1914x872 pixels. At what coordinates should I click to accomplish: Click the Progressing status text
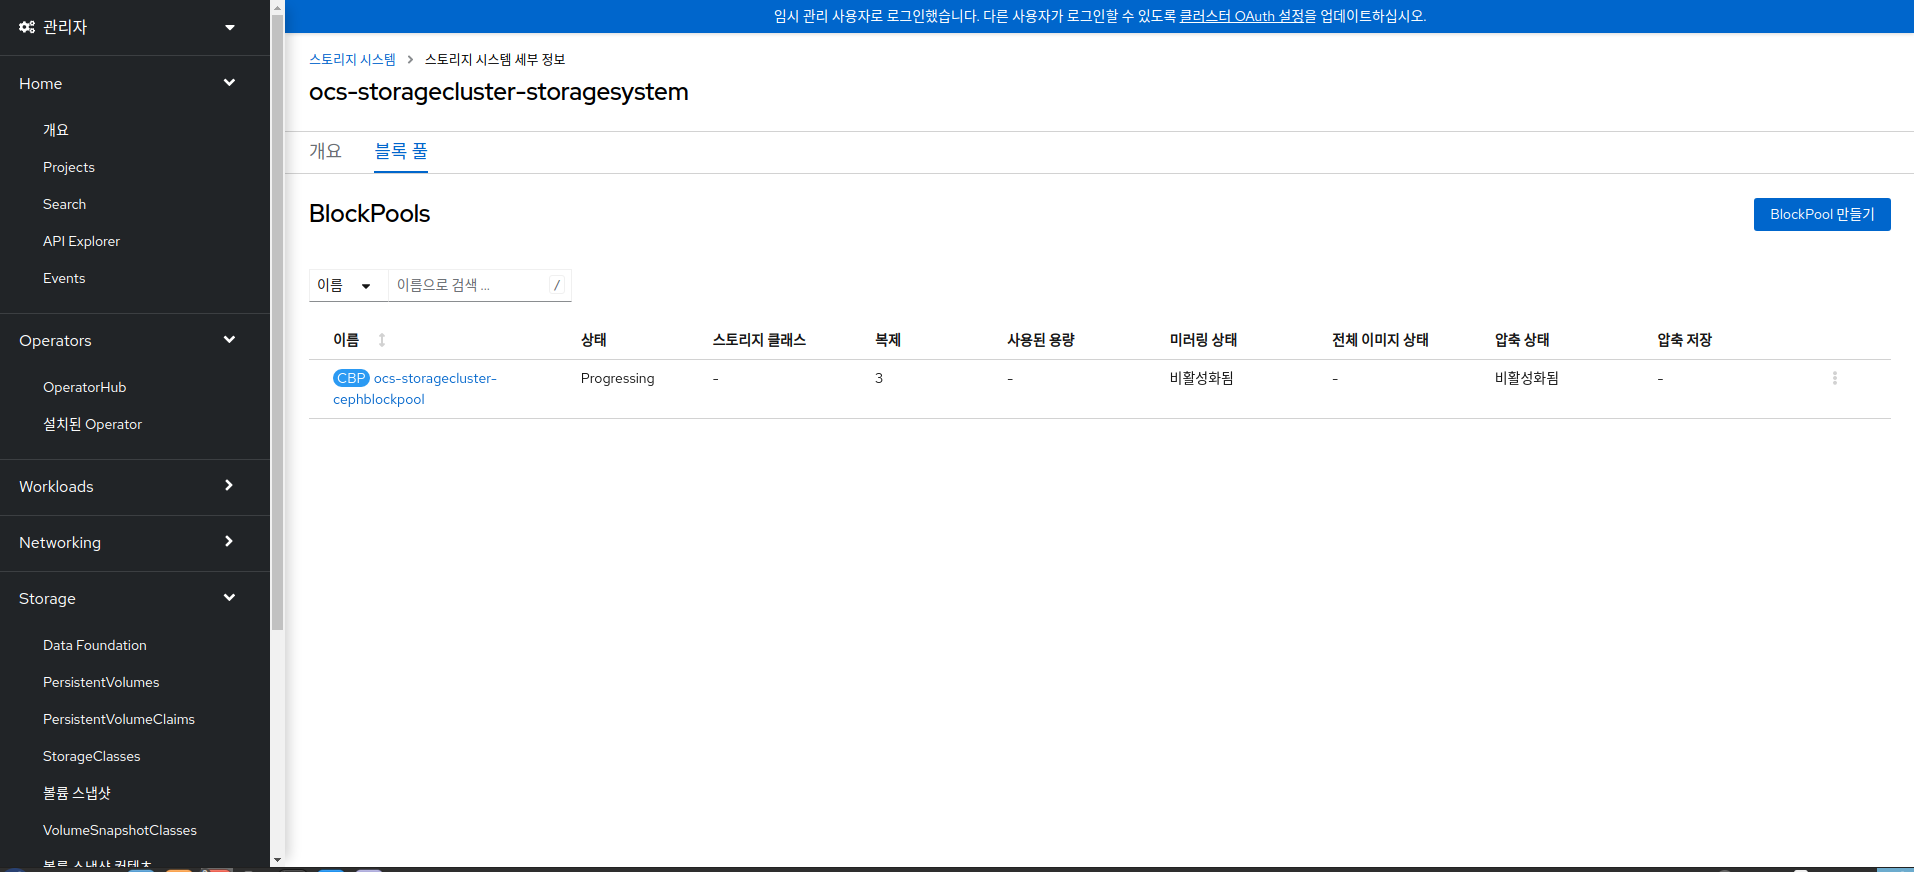617,378
